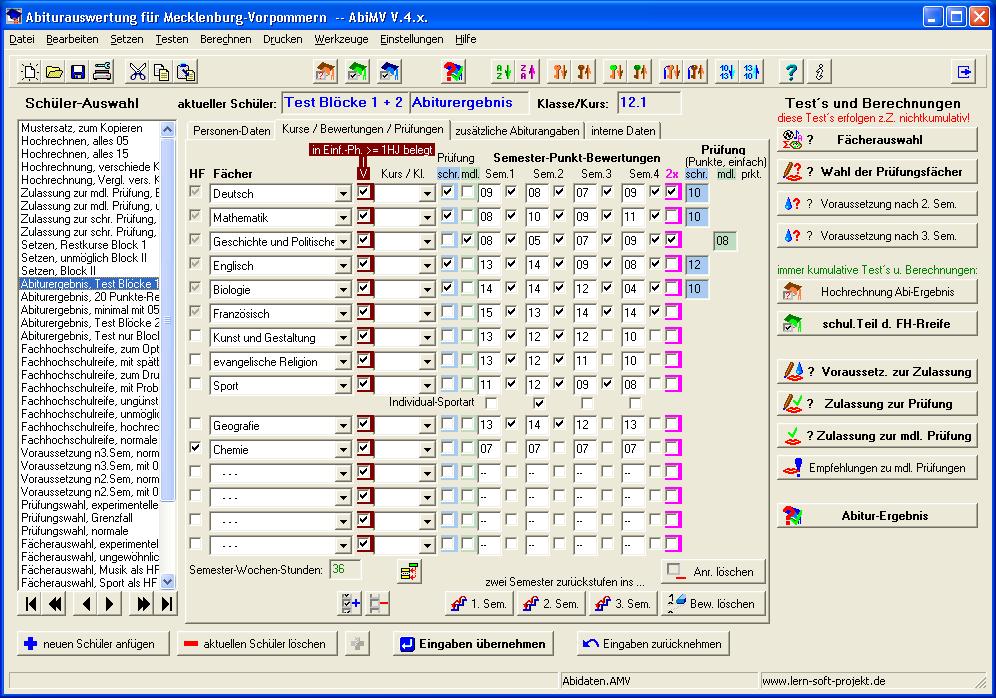
Task: Expand the Sport subject dropdown
Action: coord(343,386)
